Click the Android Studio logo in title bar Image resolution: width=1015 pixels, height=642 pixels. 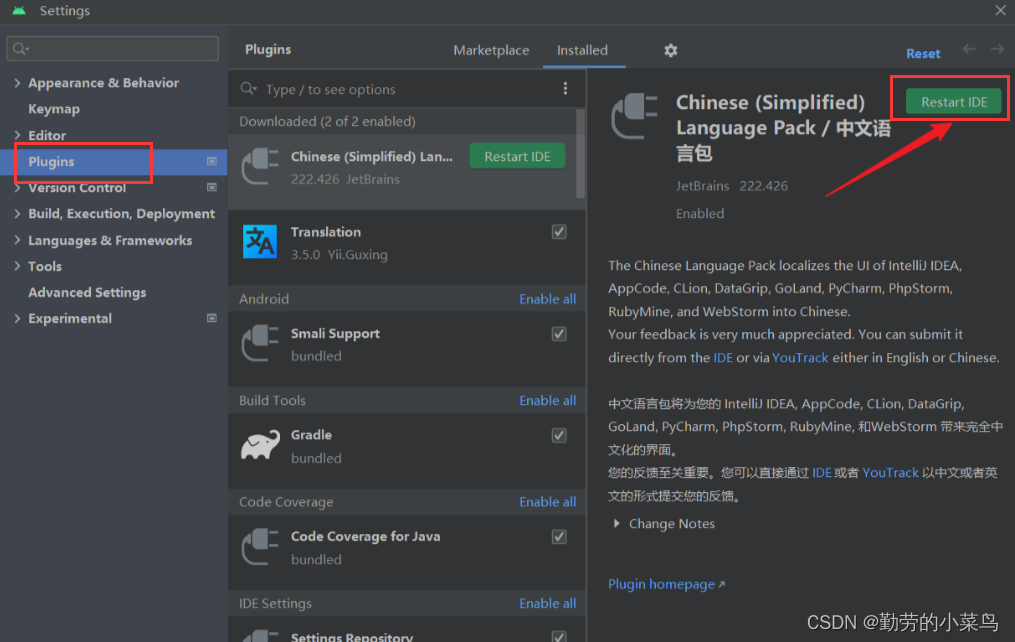coord(19,10)
